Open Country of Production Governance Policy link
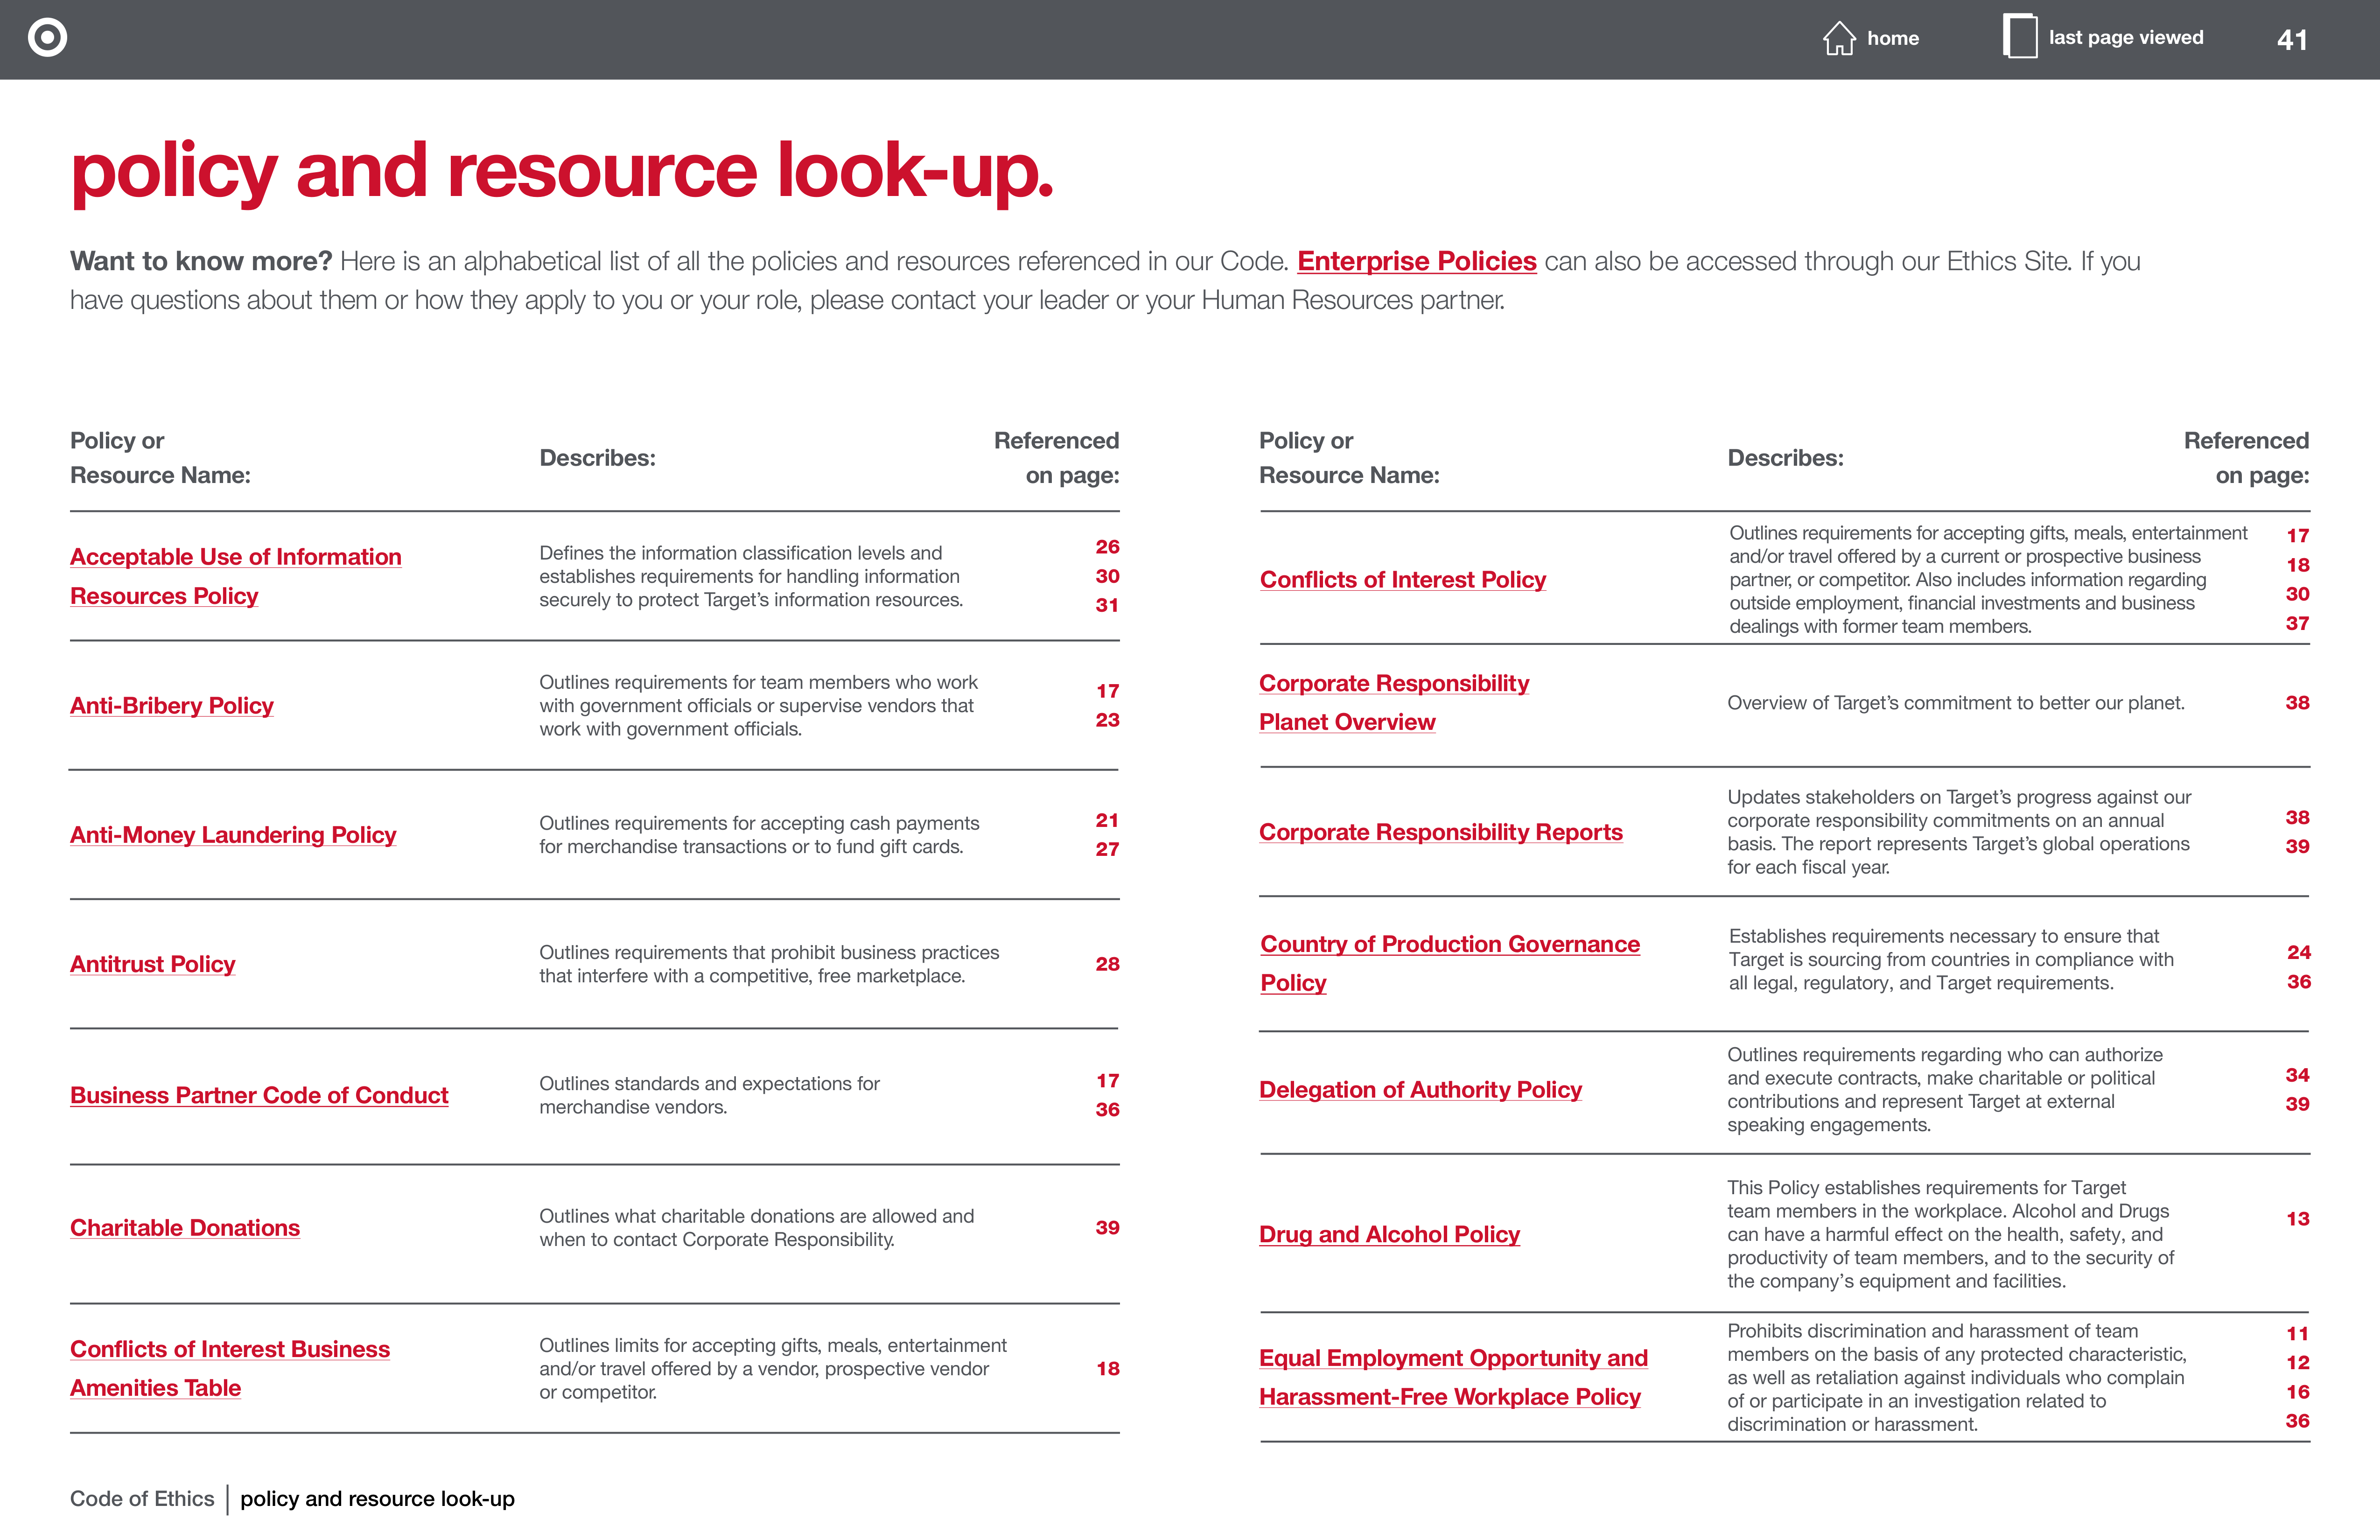 pyautogui.click(x=1450, y=963)
